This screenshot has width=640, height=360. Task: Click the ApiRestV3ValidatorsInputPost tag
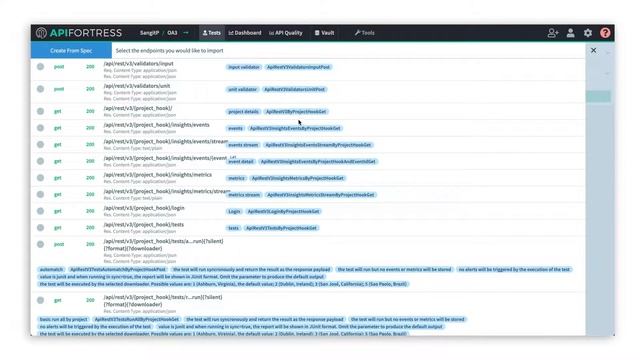coord(298,67)
